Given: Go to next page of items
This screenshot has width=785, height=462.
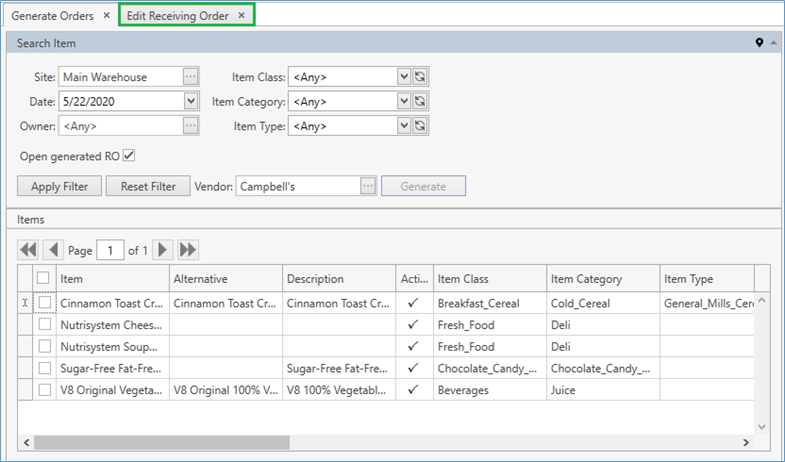Looking at the screenshot, I should [163, 250].
